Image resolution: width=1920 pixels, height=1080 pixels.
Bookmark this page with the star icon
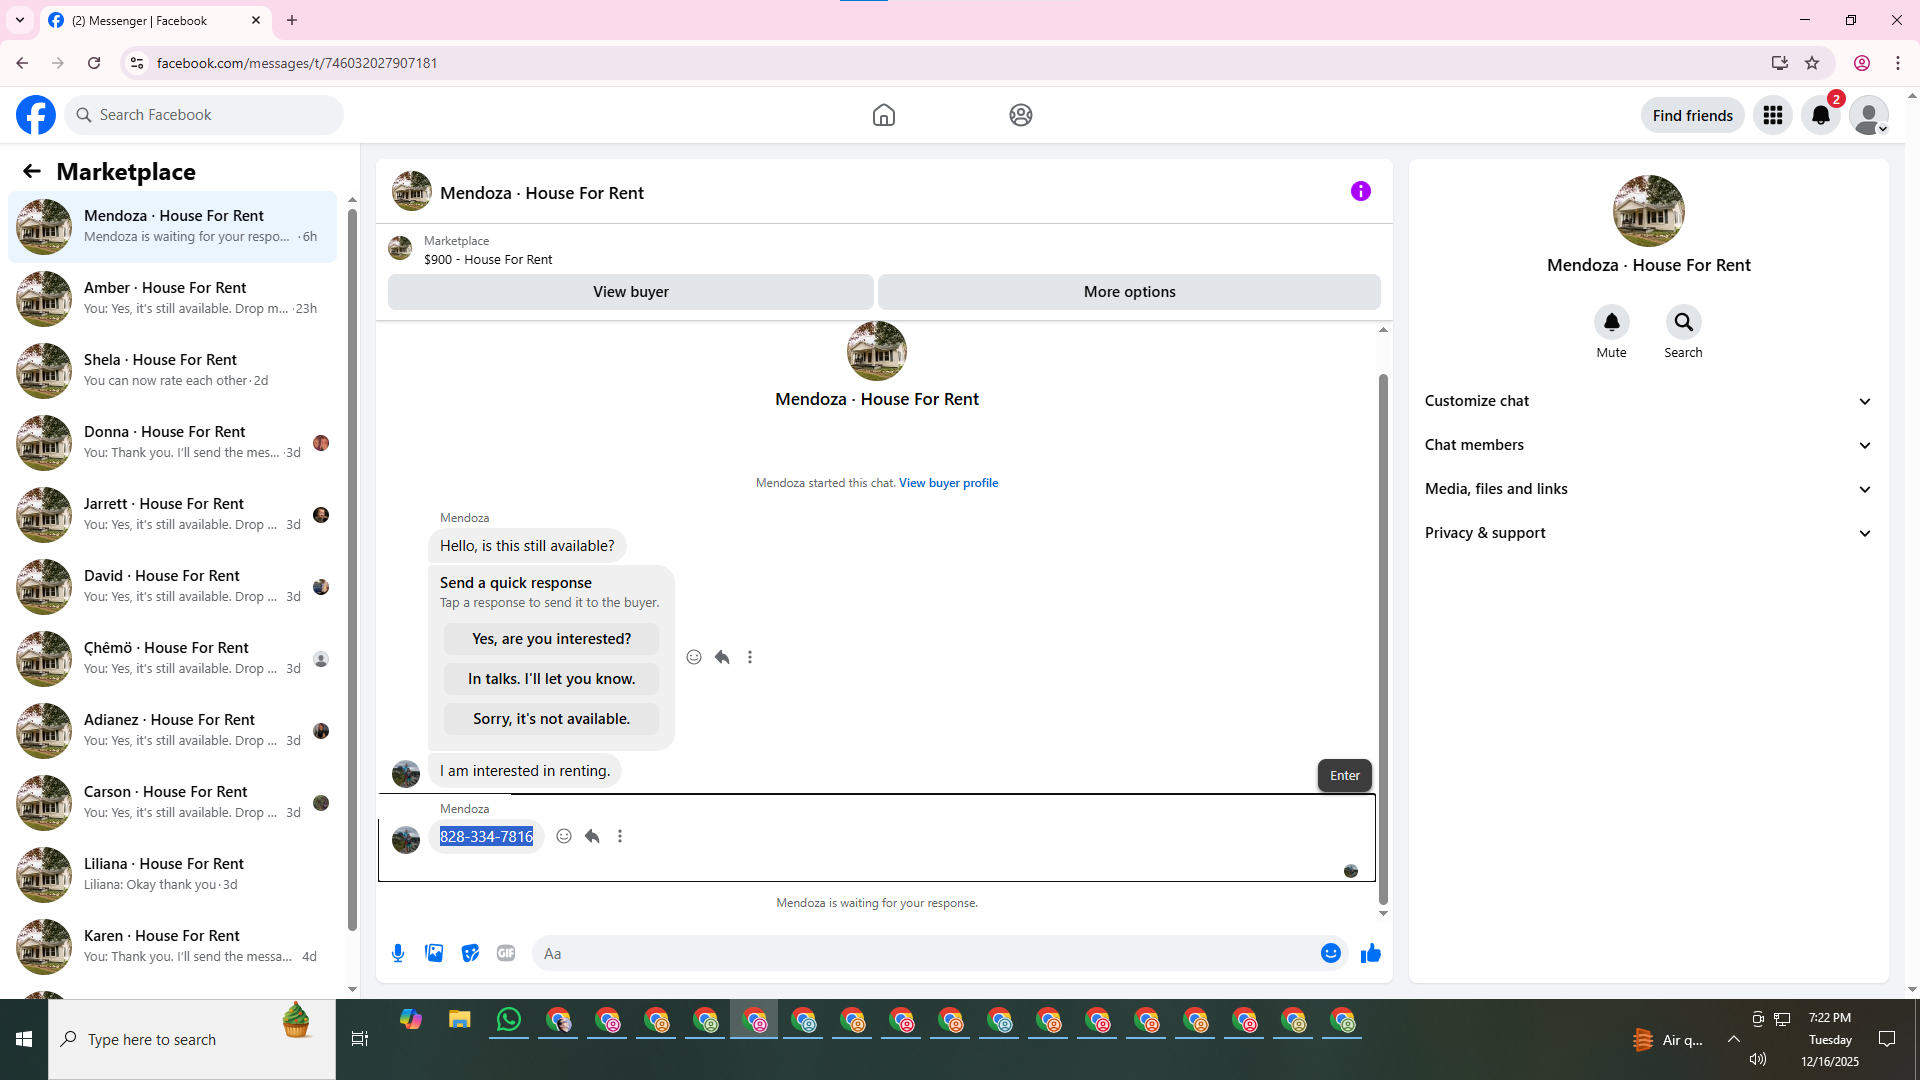tap(1812, 63)
